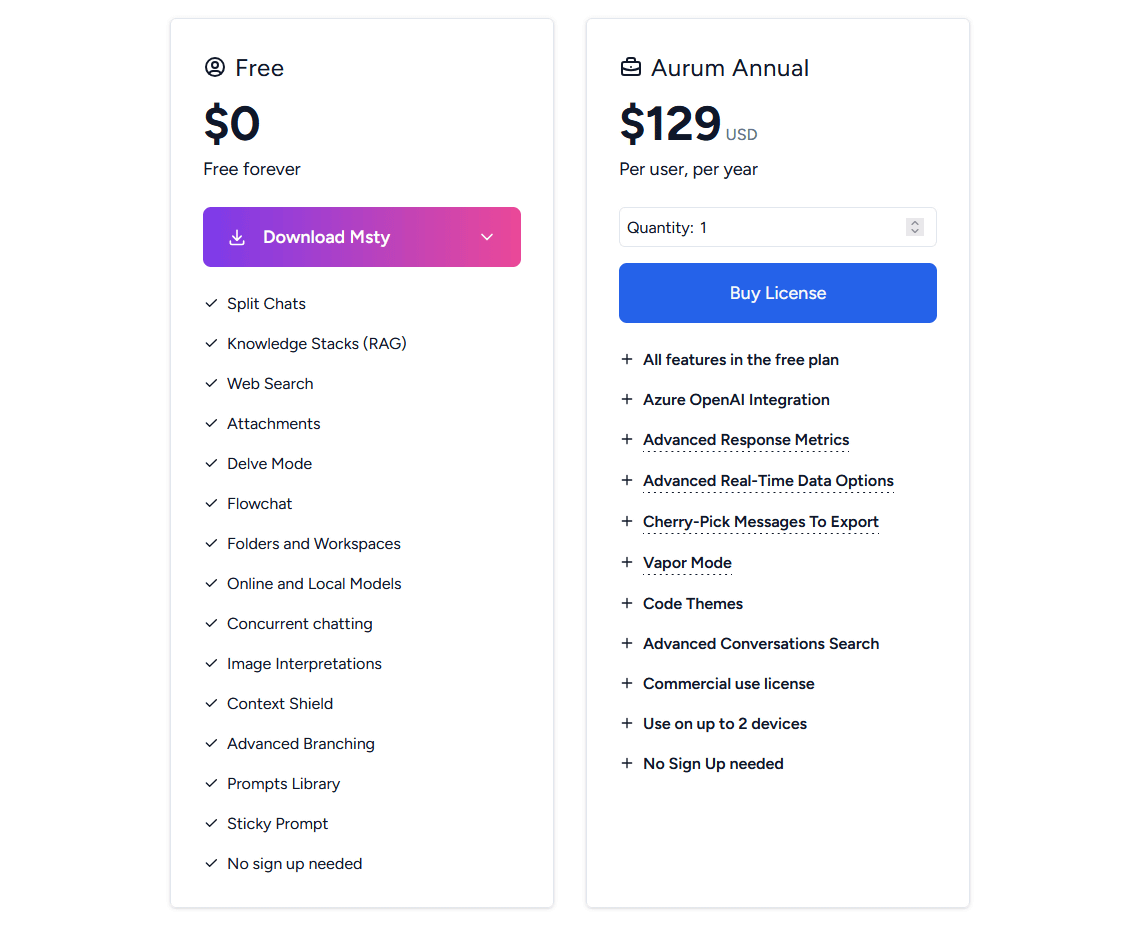Click the Free plan user circle icon

point(215,67)
